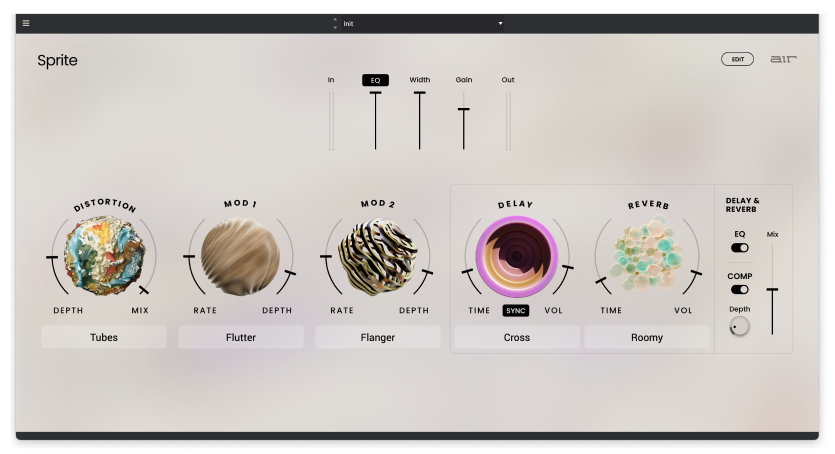835x454 pixels.
Task: Select the Delay pink ring orb
Action: [516, 257]
